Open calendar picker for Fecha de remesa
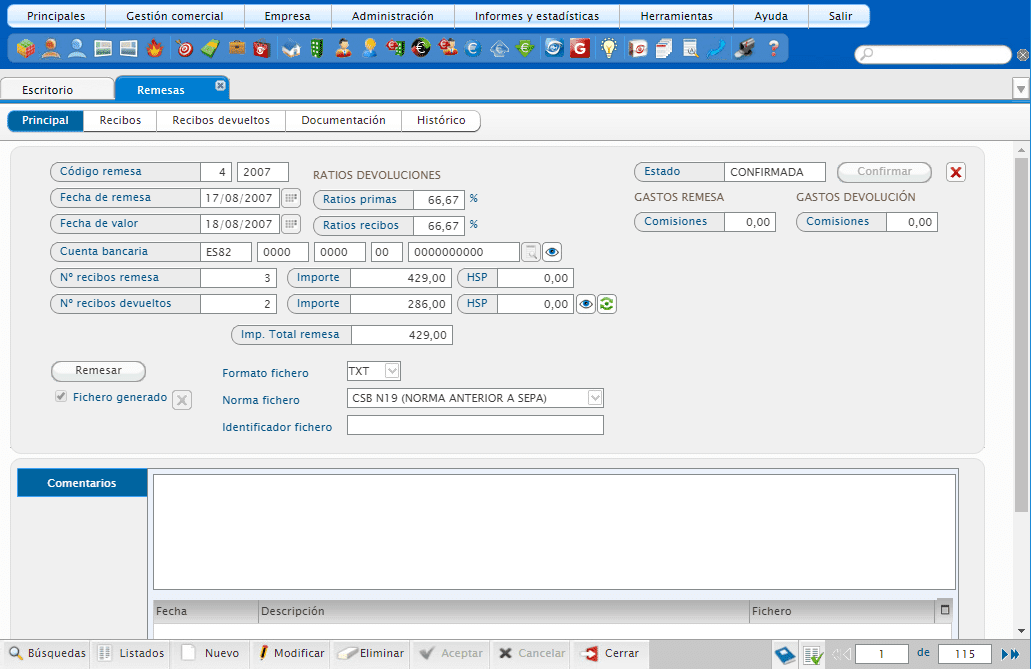 [291, 197]
